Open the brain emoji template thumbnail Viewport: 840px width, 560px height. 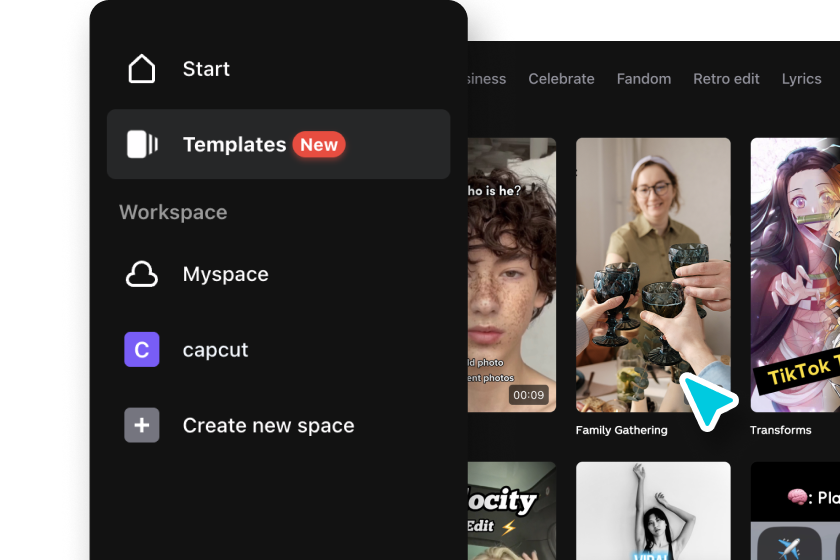coord(795,511)
